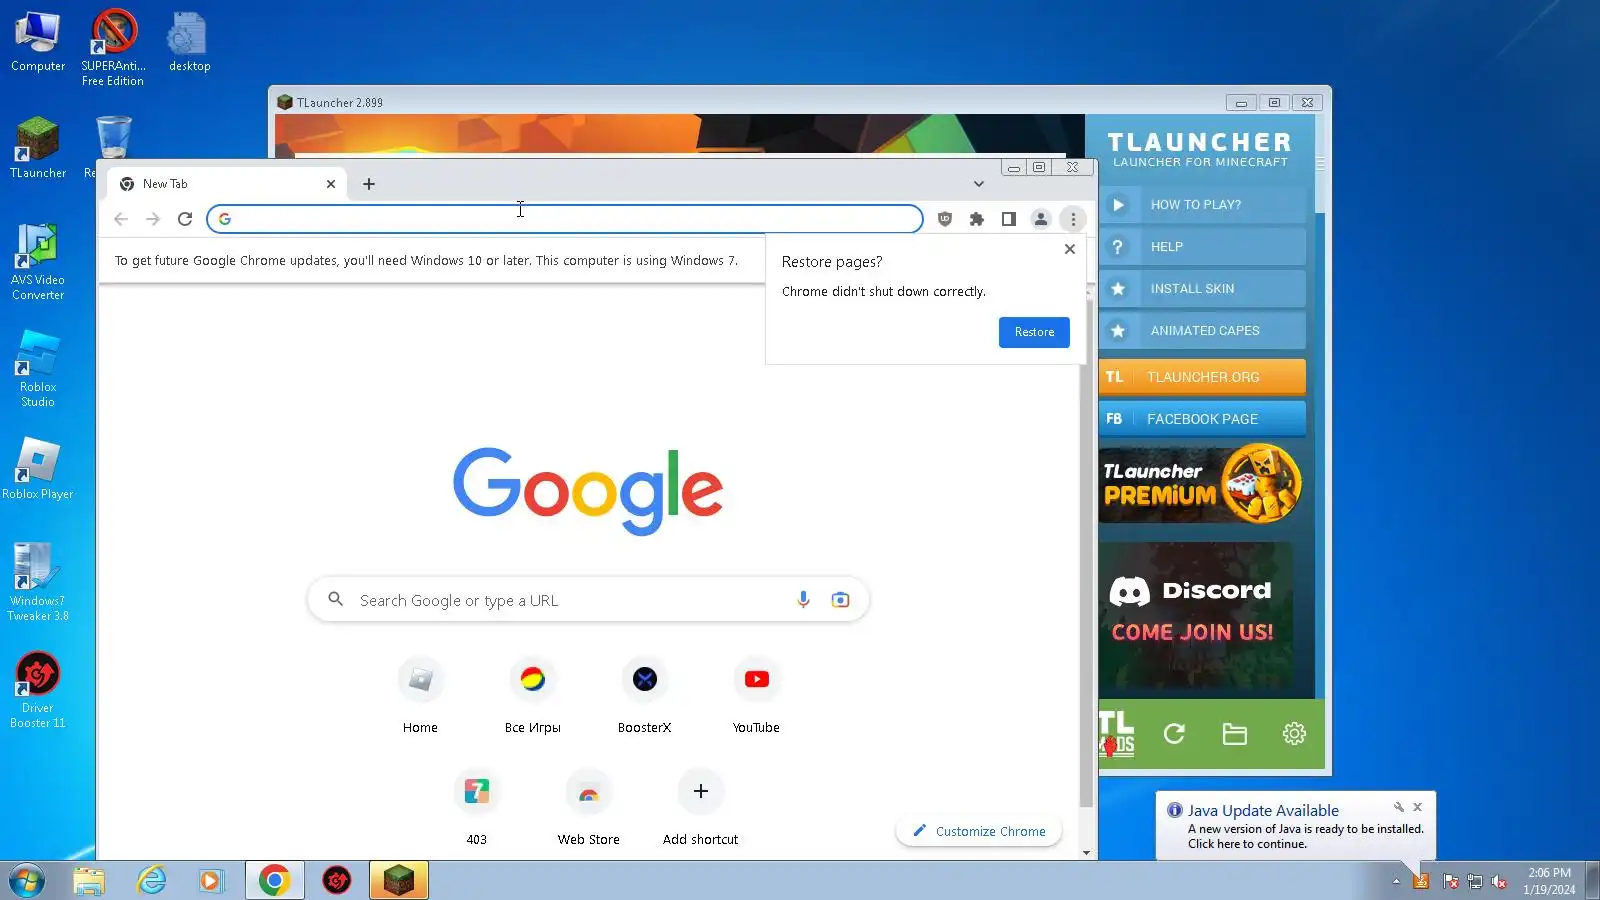Reload the Chrome page
This screenshot has width=1600, height=900.
(185, 219)
